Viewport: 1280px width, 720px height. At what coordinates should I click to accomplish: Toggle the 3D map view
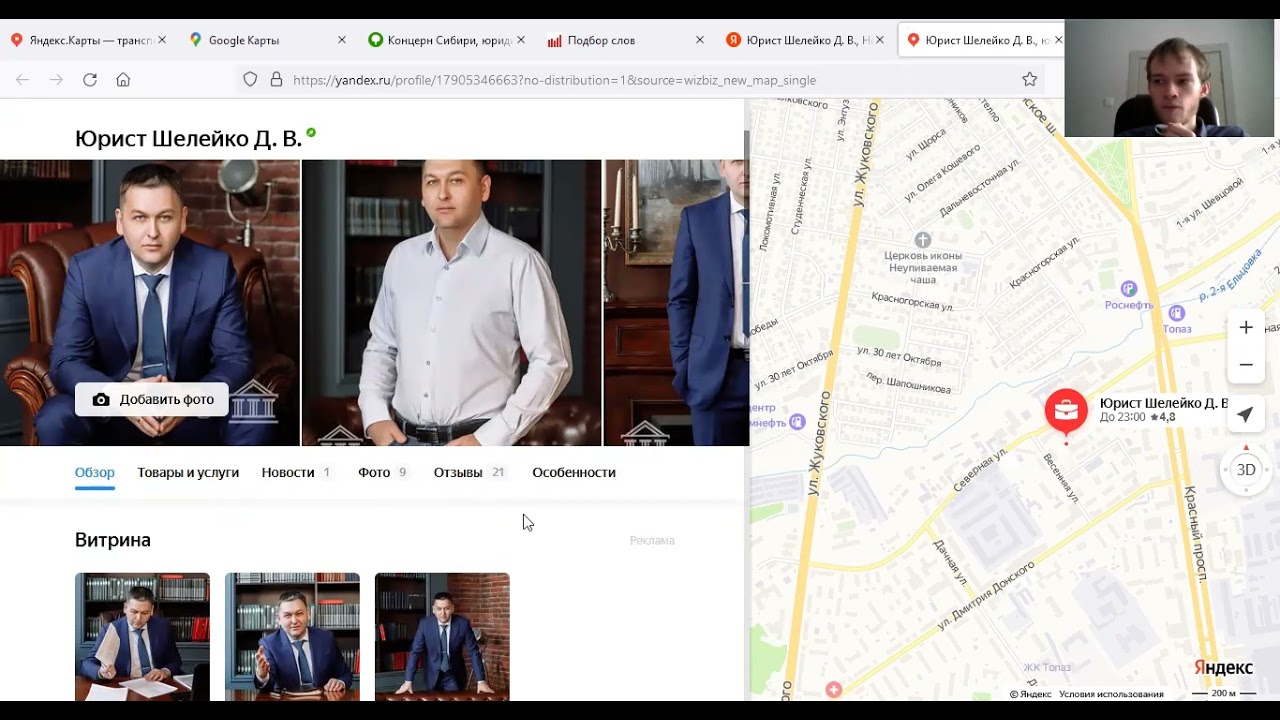[x=1246, y=470]
